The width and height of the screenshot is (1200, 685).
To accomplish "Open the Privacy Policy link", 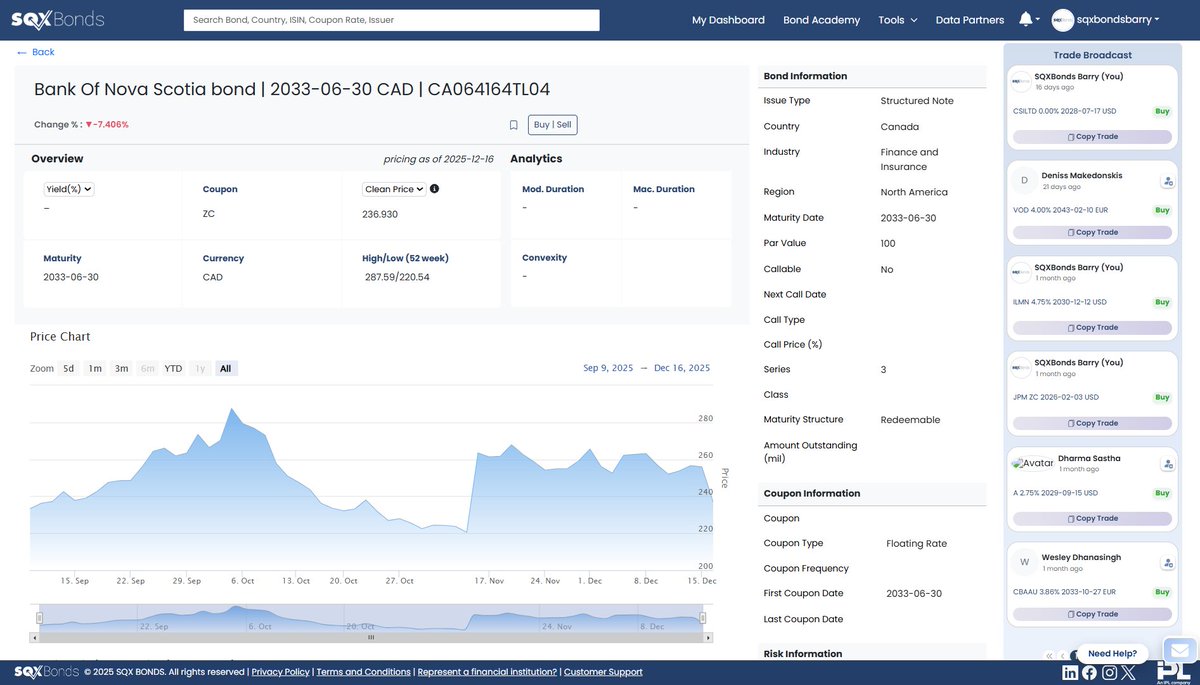I will [281, 672].
